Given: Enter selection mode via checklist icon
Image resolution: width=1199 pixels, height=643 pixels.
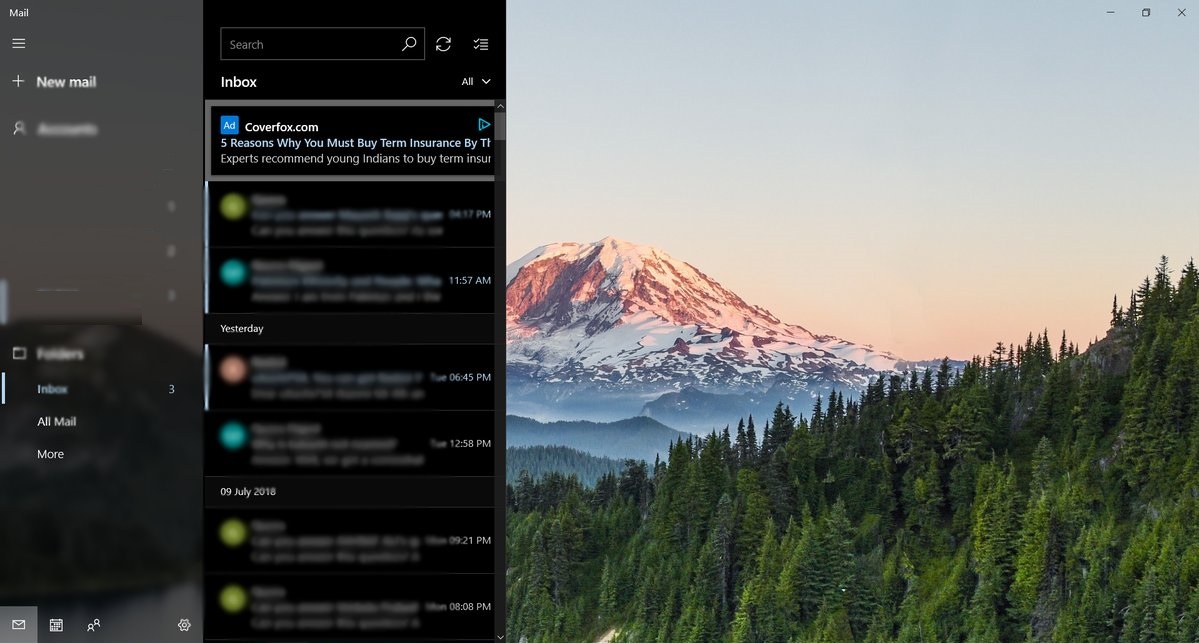Looking at the screenshot, I should (481, 44).
